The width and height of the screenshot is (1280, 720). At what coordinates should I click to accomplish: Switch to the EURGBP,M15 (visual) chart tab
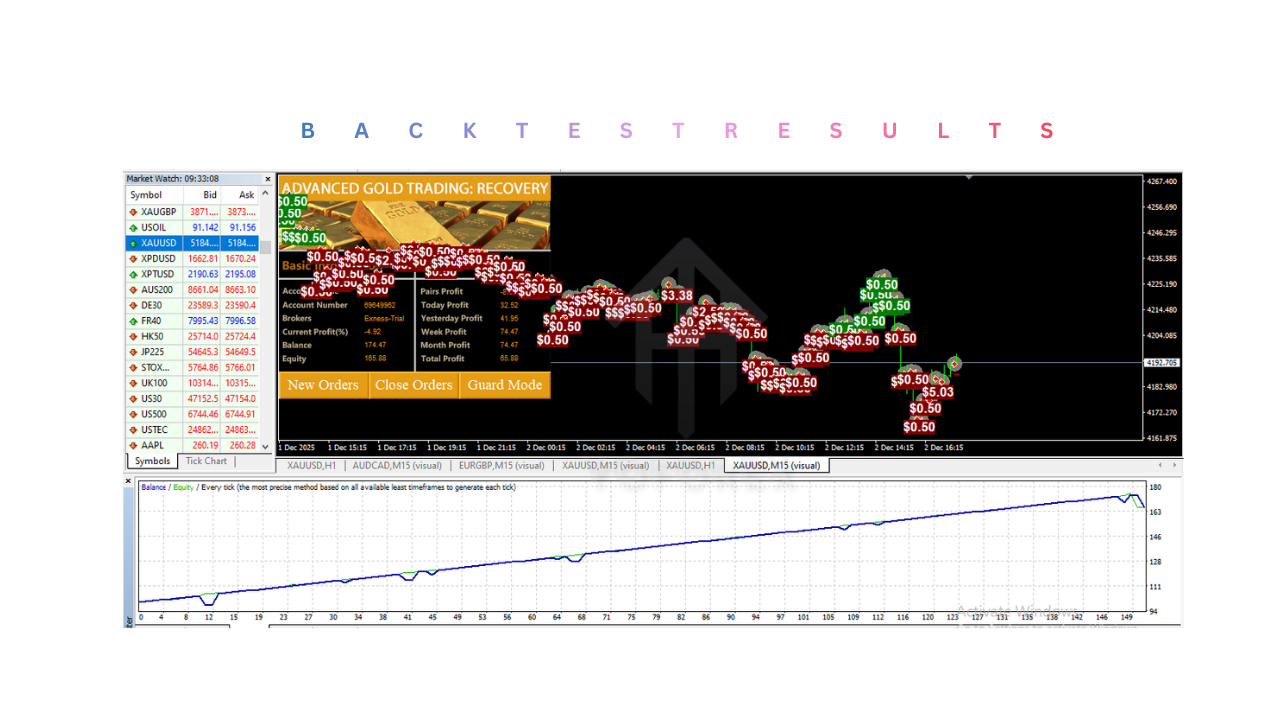pos(503,465)
